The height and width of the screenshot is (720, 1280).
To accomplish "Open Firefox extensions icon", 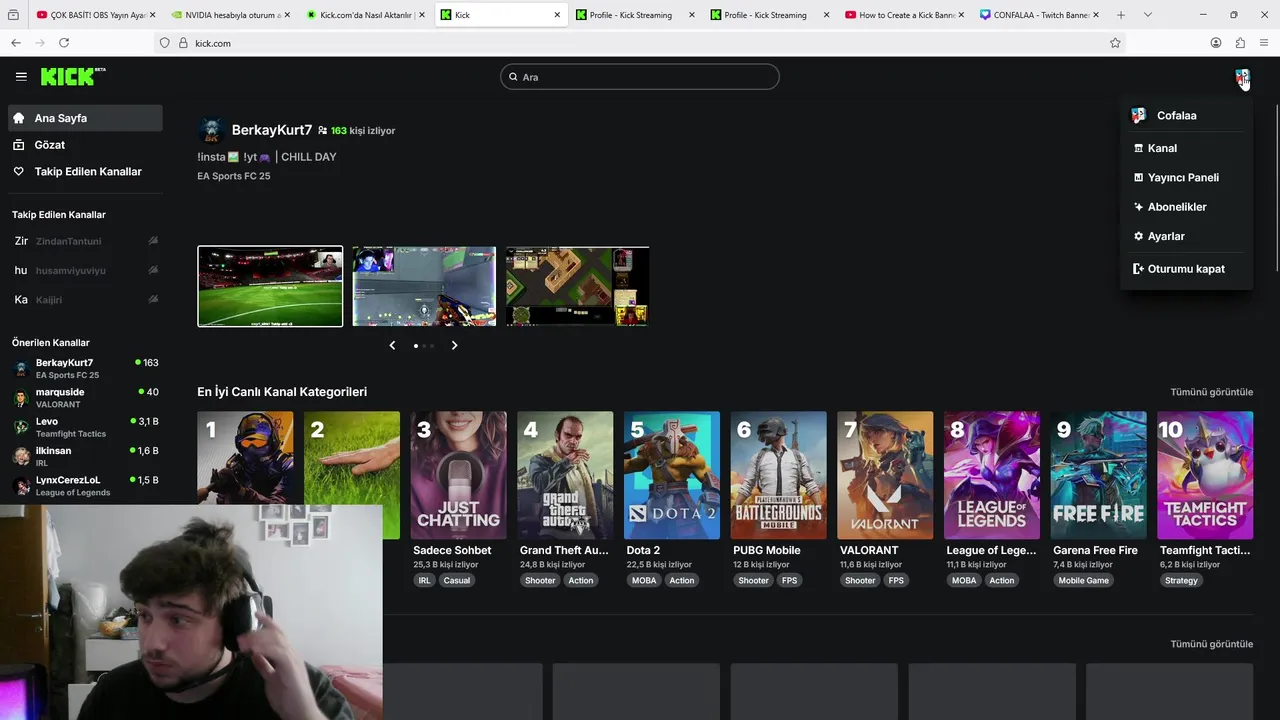I will [1240, 43].
